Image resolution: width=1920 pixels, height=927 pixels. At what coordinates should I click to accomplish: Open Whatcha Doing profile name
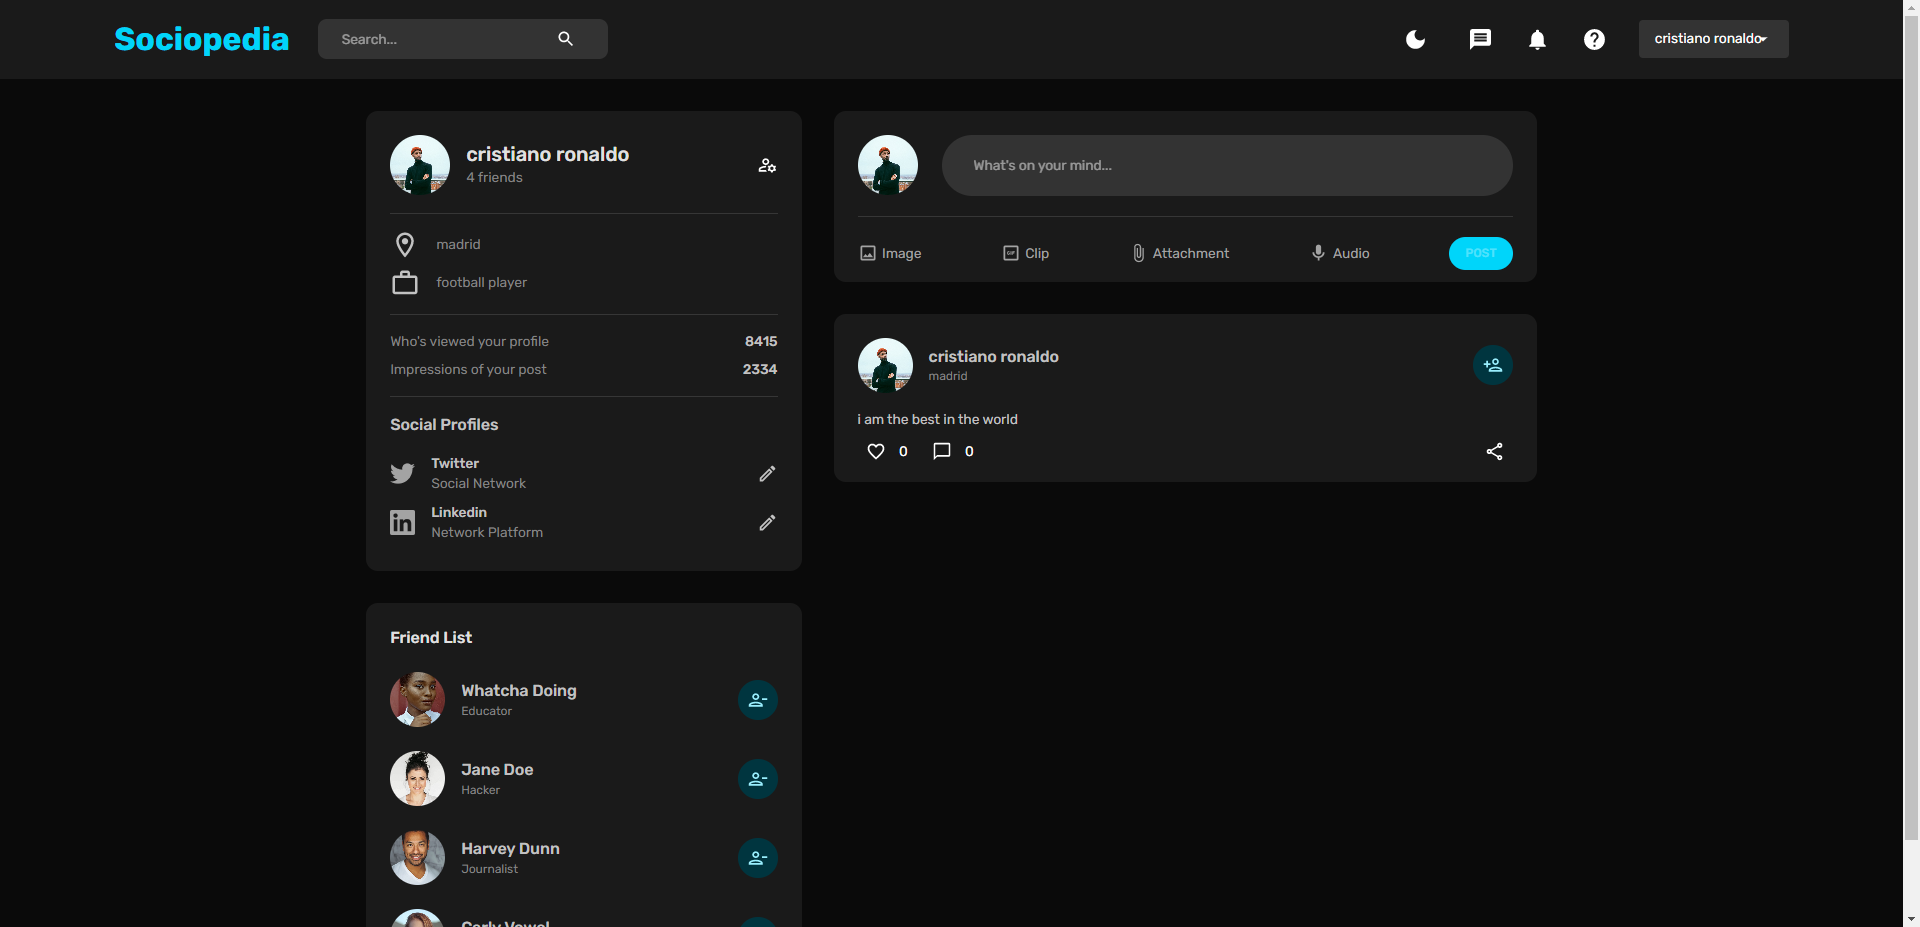[x=519, y=690]
